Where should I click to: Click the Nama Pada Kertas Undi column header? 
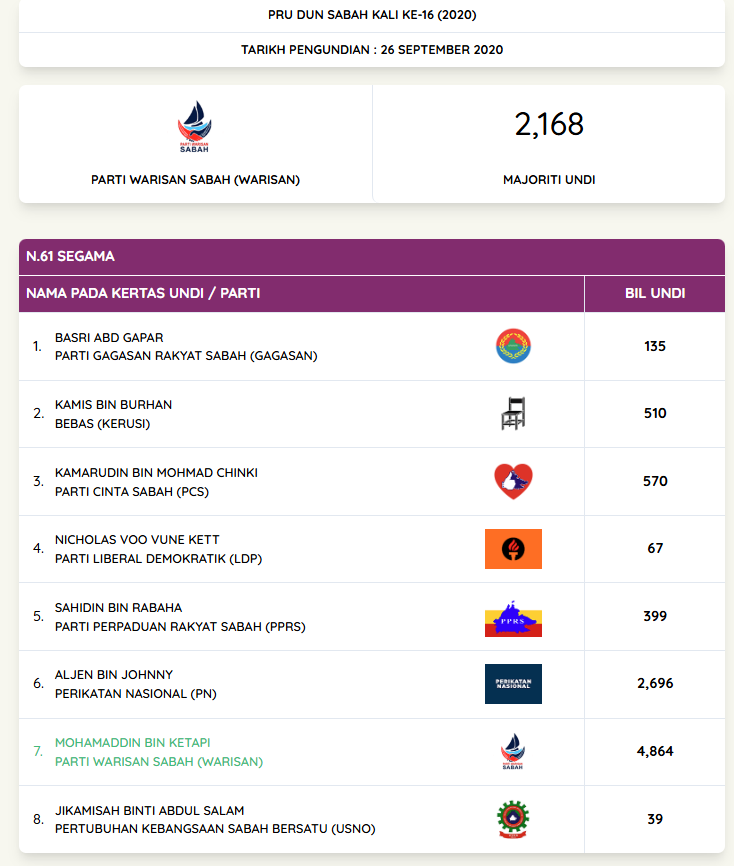pyautogui.click(x=143, y=294)
